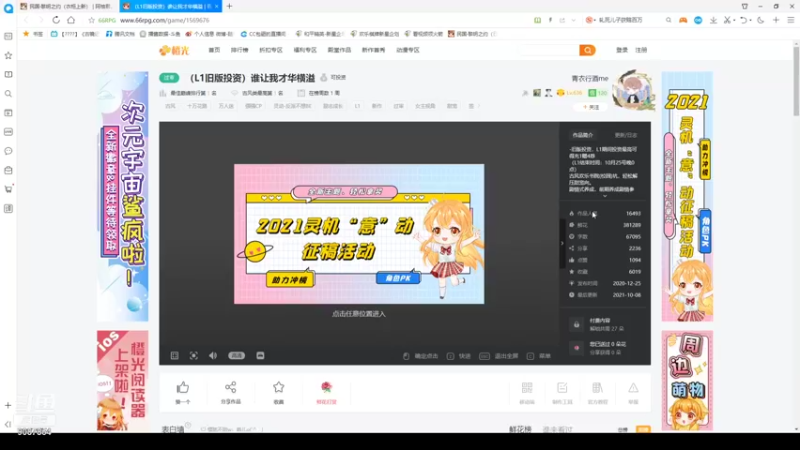Viewport: 800px width, 450px height.
Task: Click the orange site search button
Action: 587,50
